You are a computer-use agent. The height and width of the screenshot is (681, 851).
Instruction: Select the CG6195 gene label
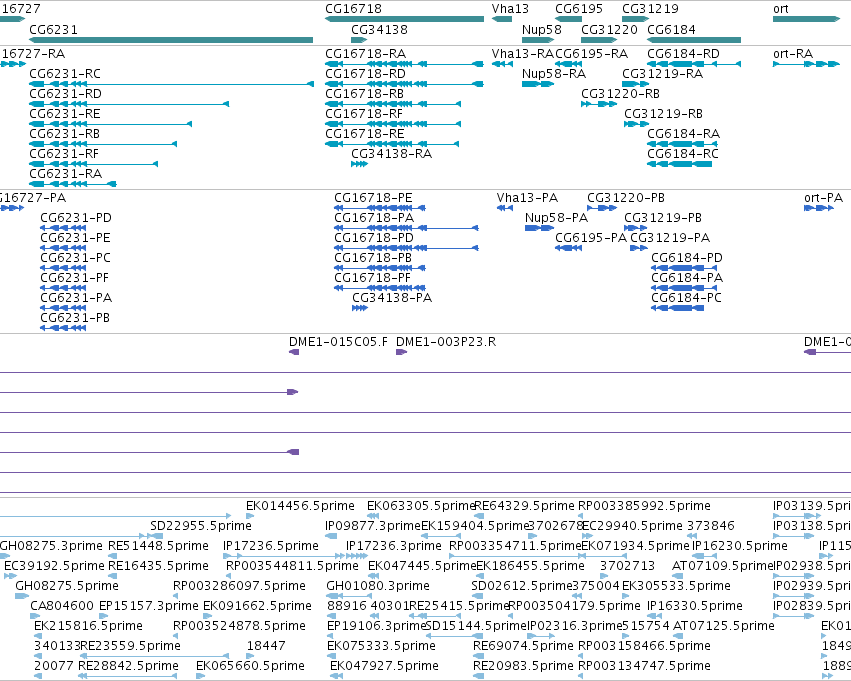point(579,9)
